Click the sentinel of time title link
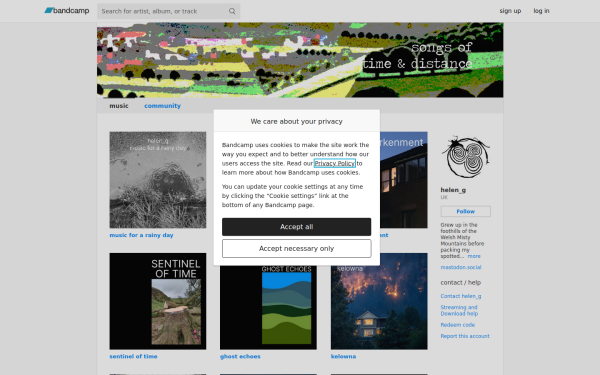The height and width of the screenshot is (375, 600). (133, 356)
